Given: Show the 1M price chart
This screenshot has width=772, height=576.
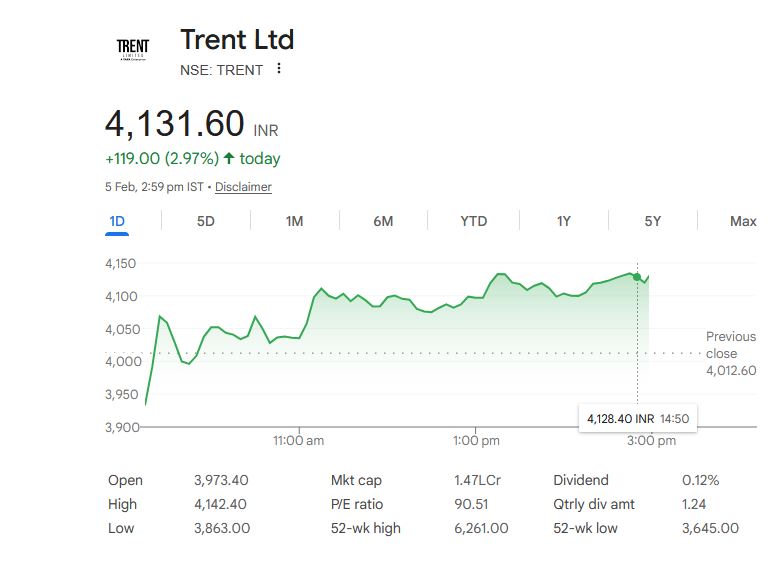Looking at the screenshot, I should click(x=294, y=221).
